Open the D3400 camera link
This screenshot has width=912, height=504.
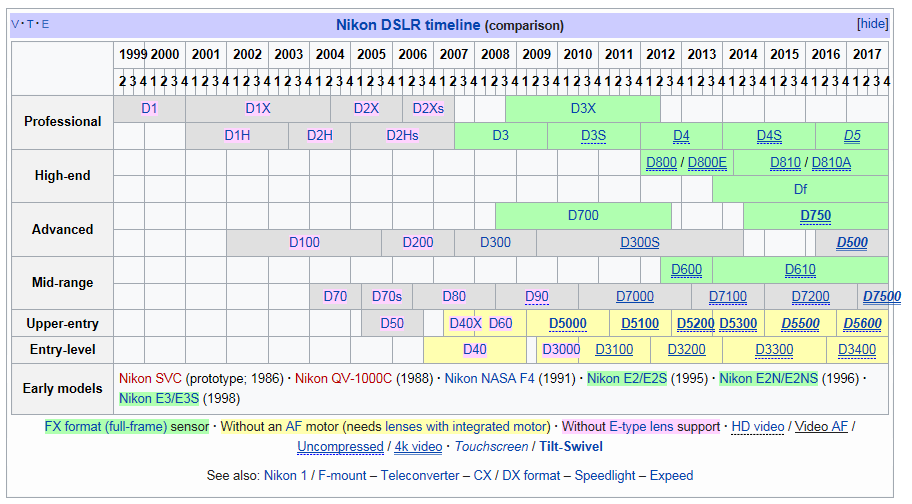[x=857, y=349]
